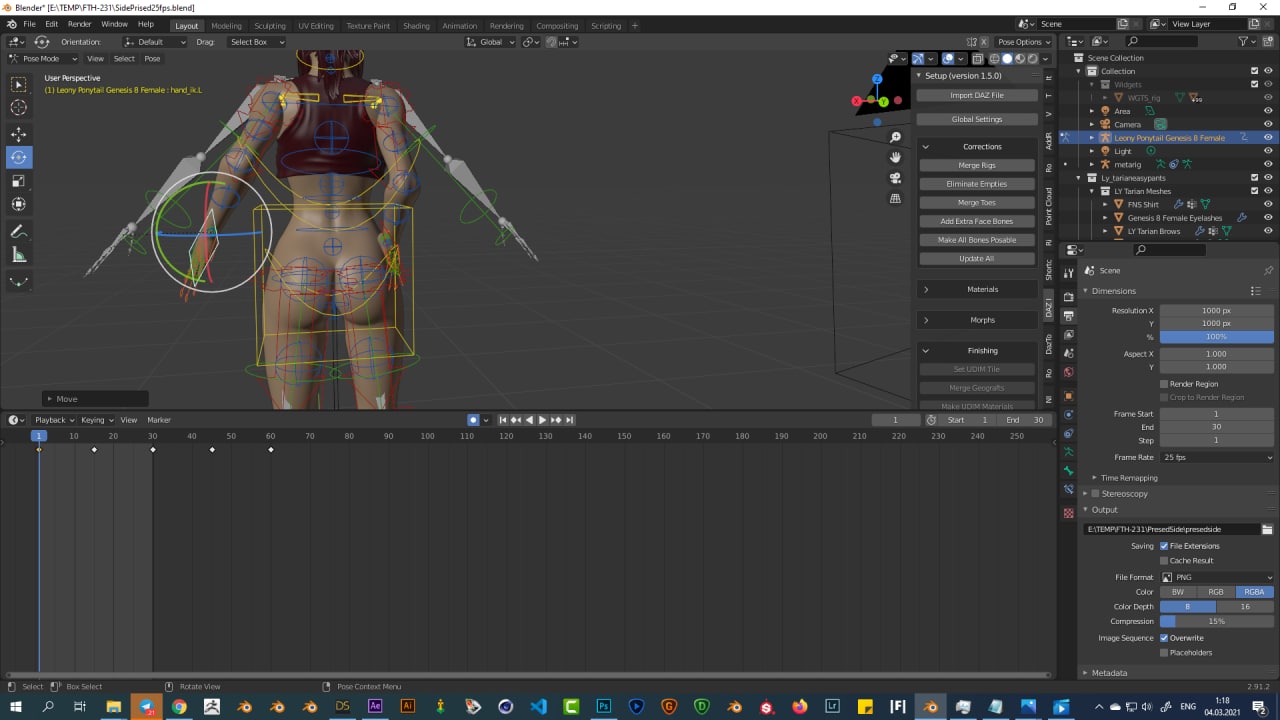Switch to the Sculpting workspace tab
1280x720 pixels.
(x=269, y=26)
